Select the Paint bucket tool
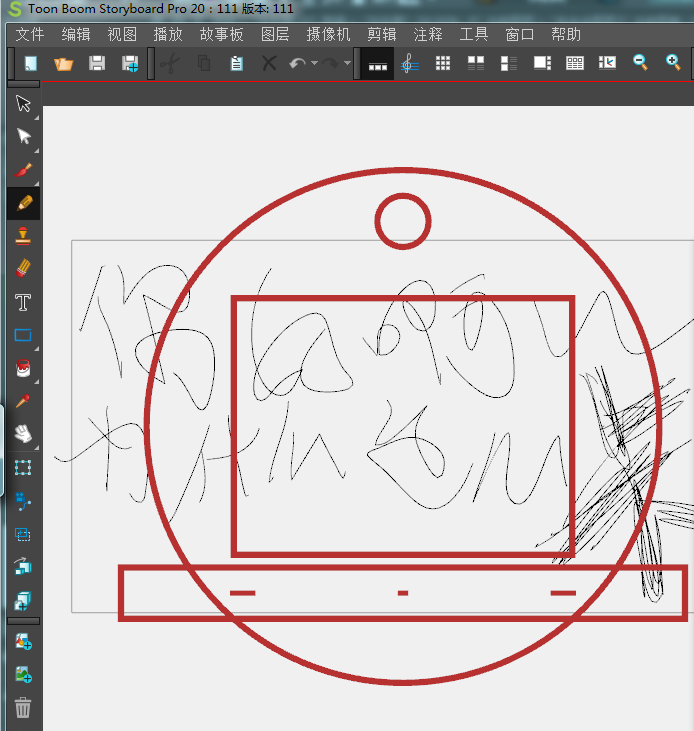 23,368
